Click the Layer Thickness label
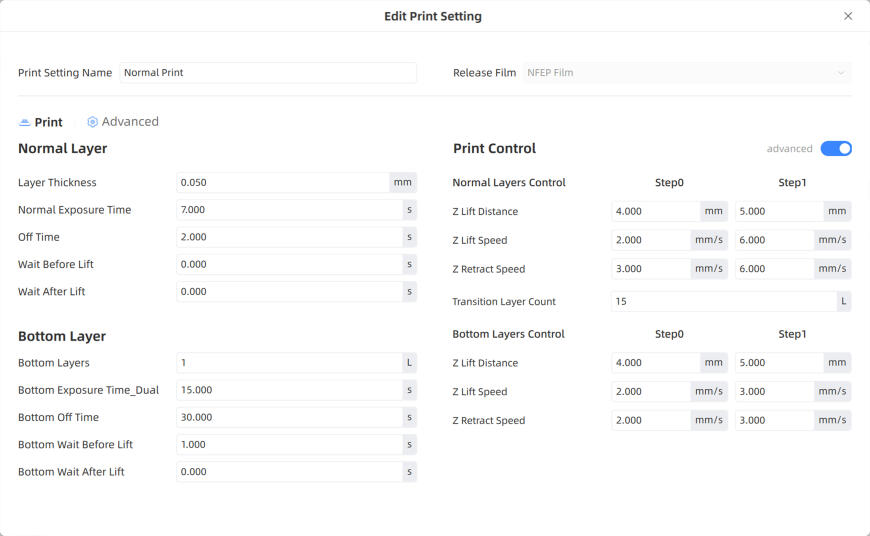The image size is (870, 536). [57, 183]
